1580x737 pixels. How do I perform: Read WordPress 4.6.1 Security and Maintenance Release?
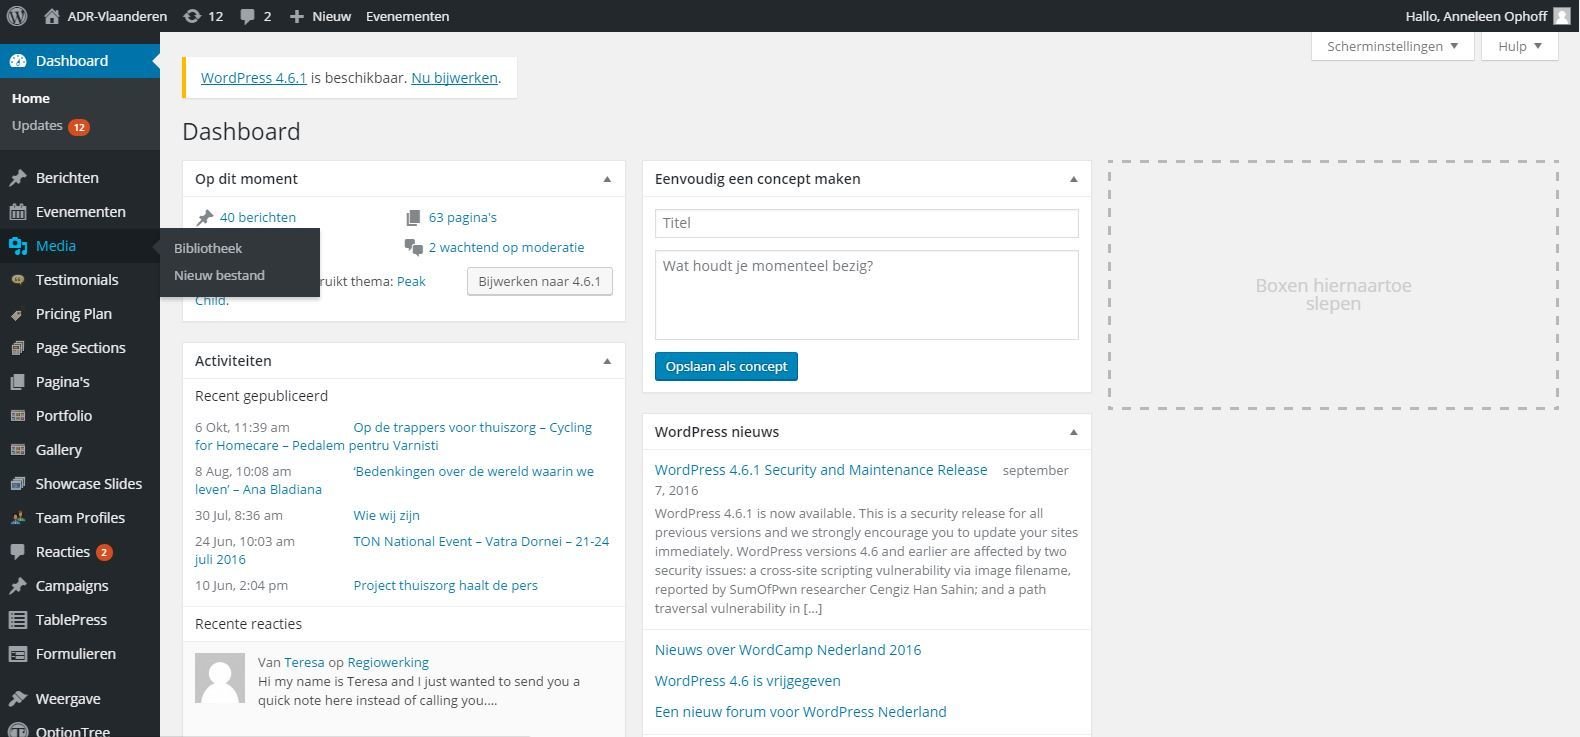pyautogui.click(x=821, y=470)
